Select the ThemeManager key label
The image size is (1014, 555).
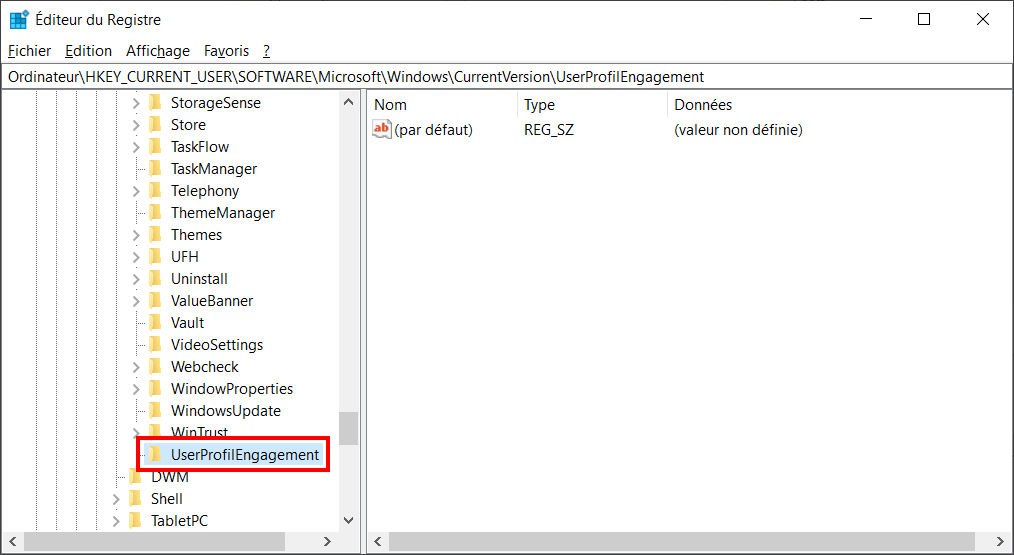(x=222, y=213)
